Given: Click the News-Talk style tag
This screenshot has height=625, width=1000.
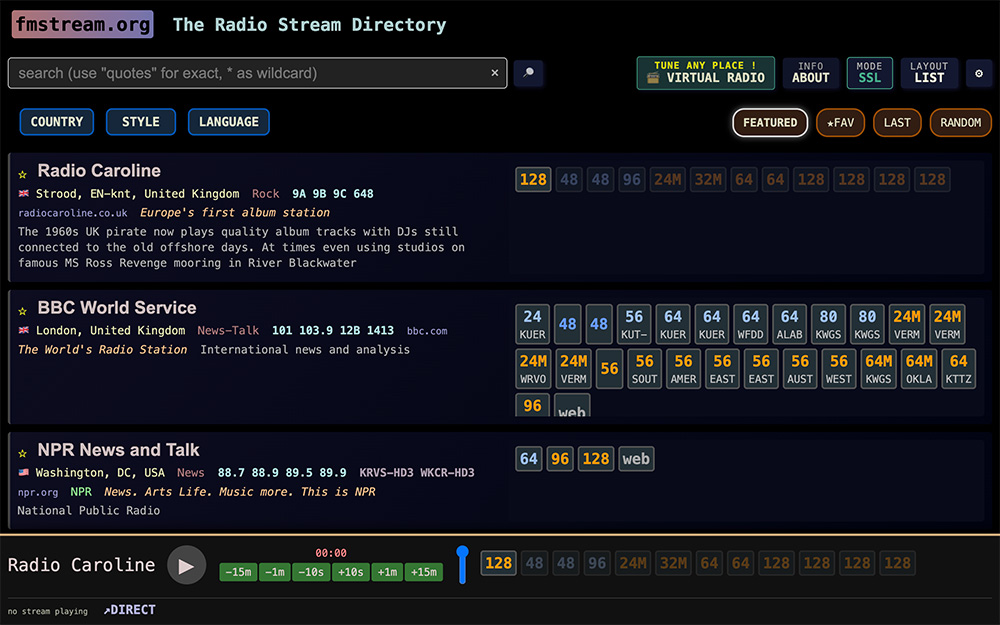Looking at the screenshot, I should click(228, 330).
